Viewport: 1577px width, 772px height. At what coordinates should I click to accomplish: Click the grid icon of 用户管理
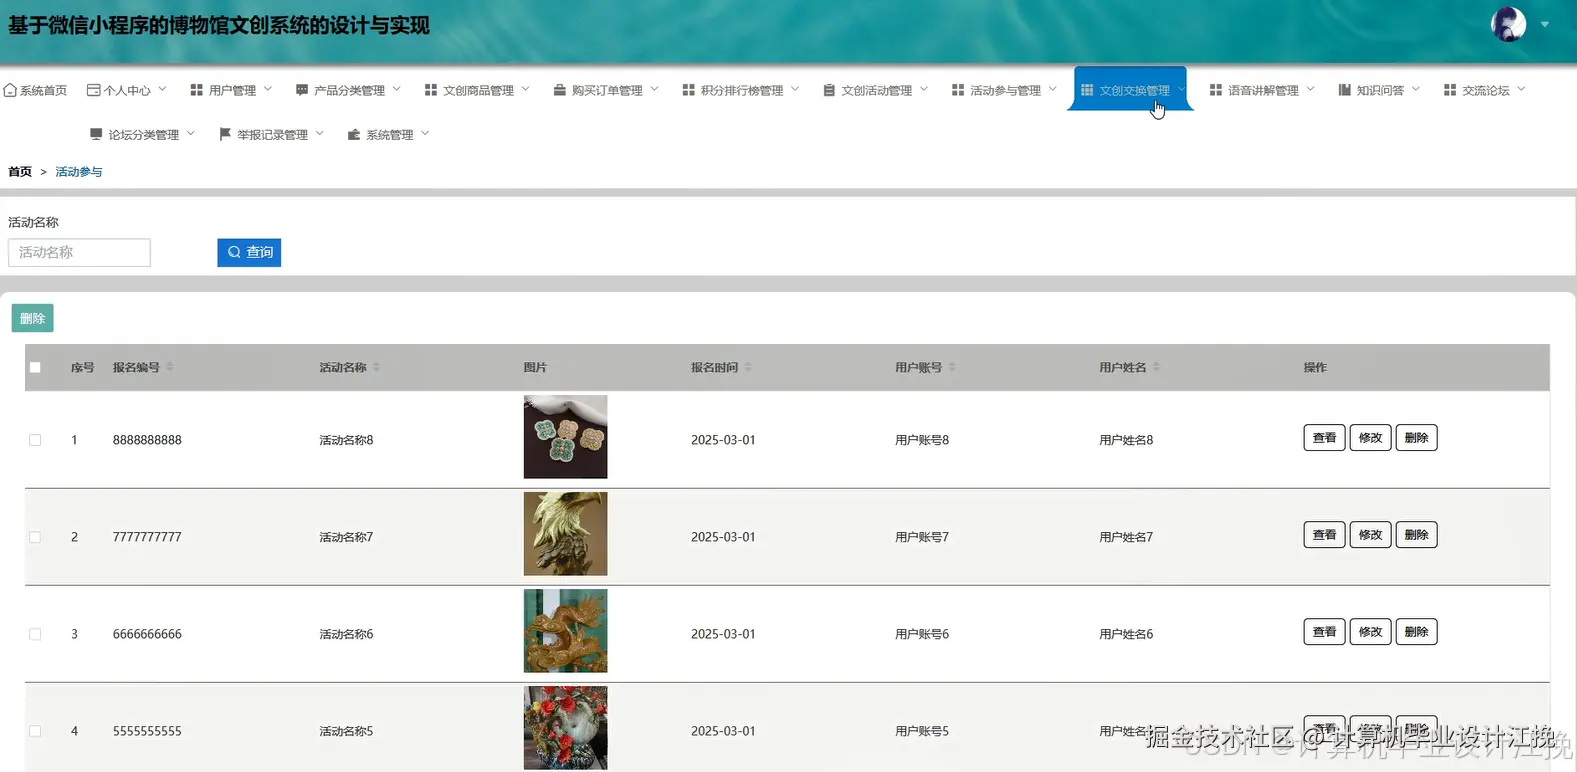[x=196, y=90]
